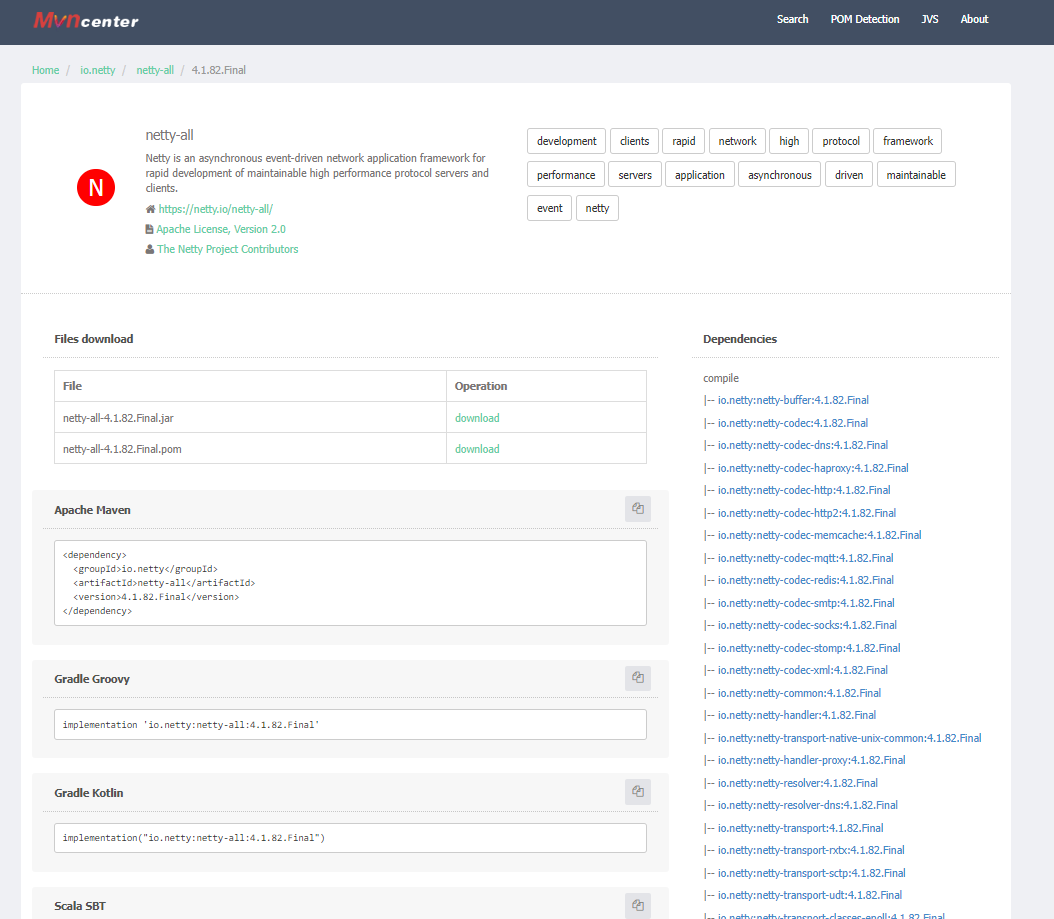
Task: Select the application tag
Action: pos(700,175)
